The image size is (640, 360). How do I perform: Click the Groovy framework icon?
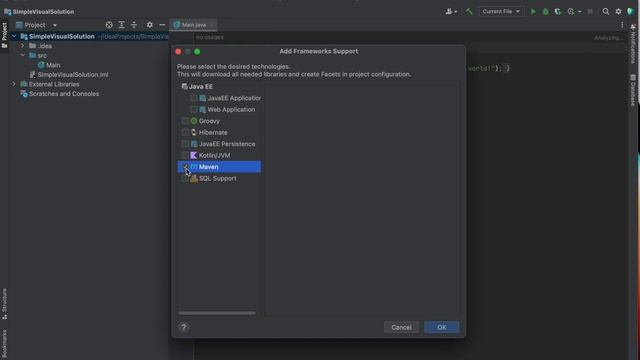point(194,121)
